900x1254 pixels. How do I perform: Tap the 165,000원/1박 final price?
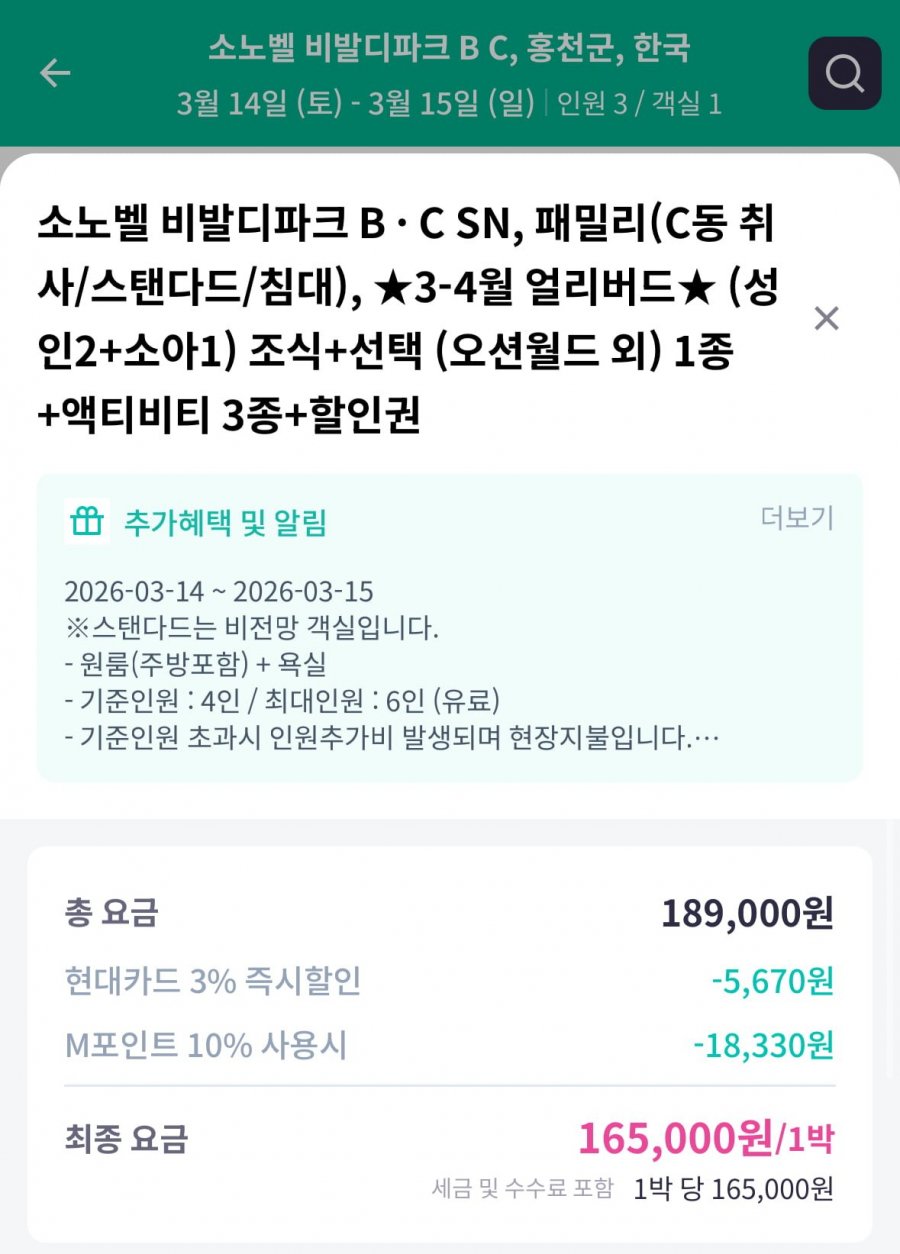(x=705, y=1137)
